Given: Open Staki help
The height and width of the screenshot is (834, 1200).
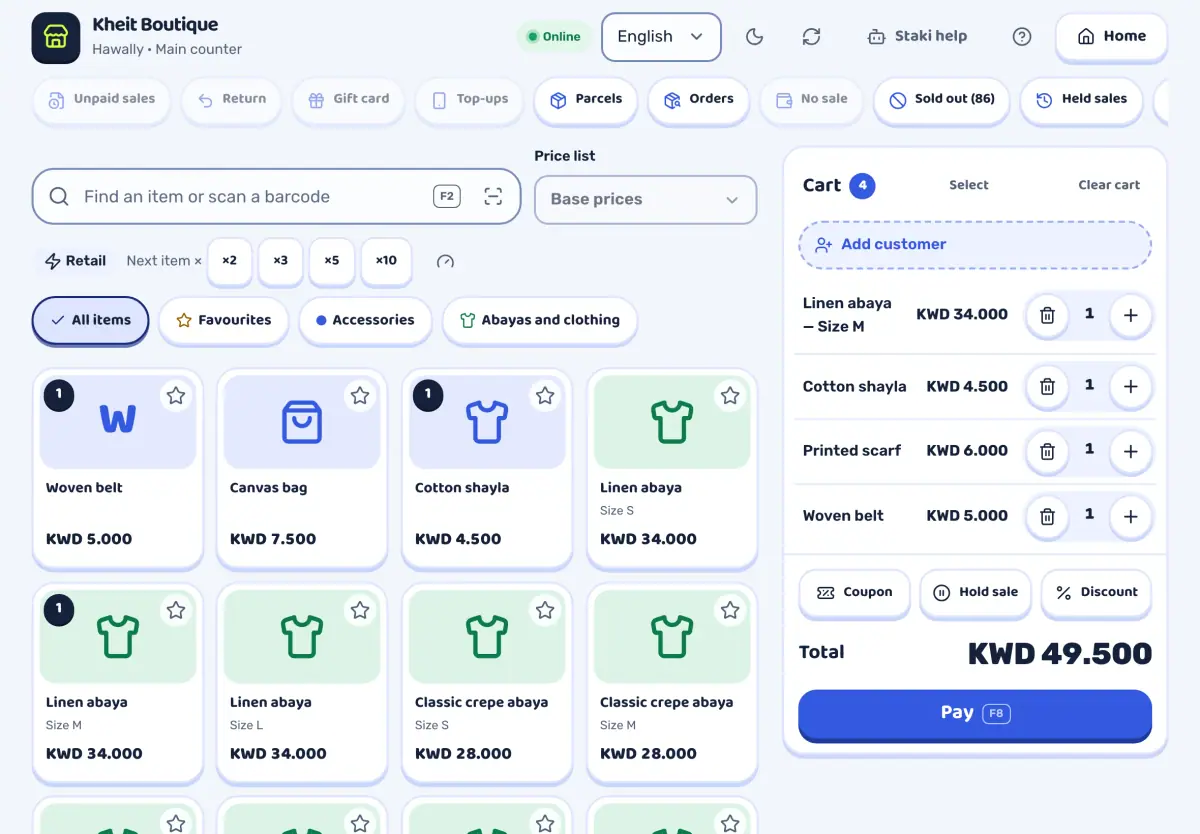Looking at the screenshot, I should (917, 37).
